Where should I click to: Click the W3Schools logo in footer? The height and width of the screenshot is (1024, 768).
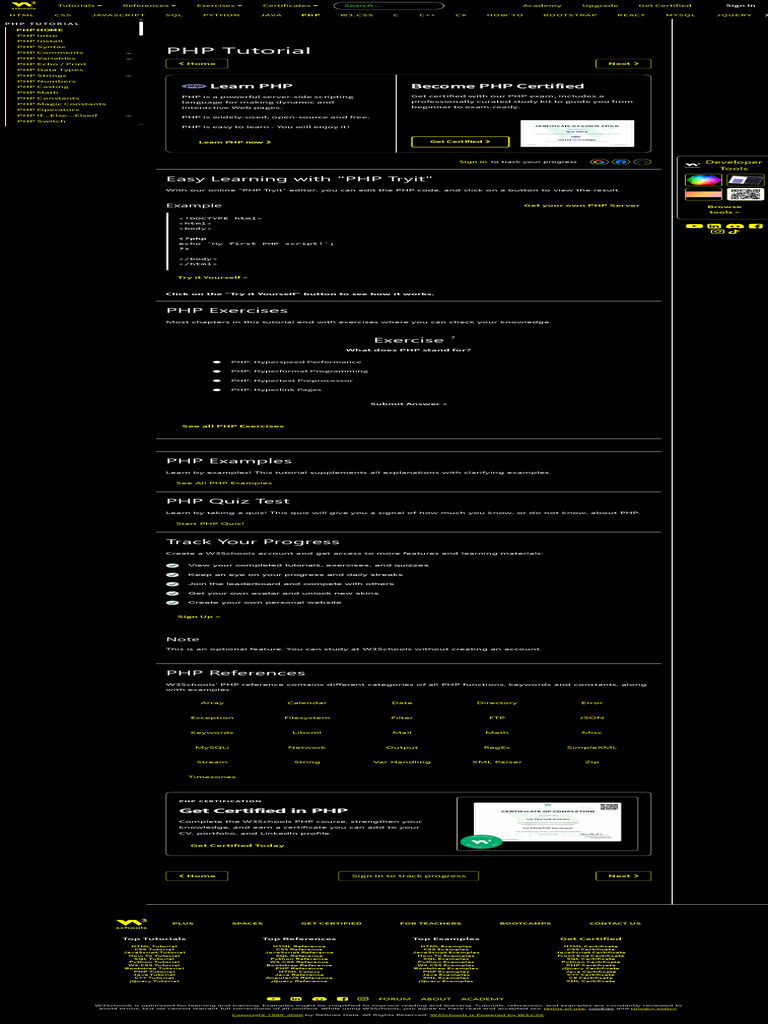(x=131, y=923)
